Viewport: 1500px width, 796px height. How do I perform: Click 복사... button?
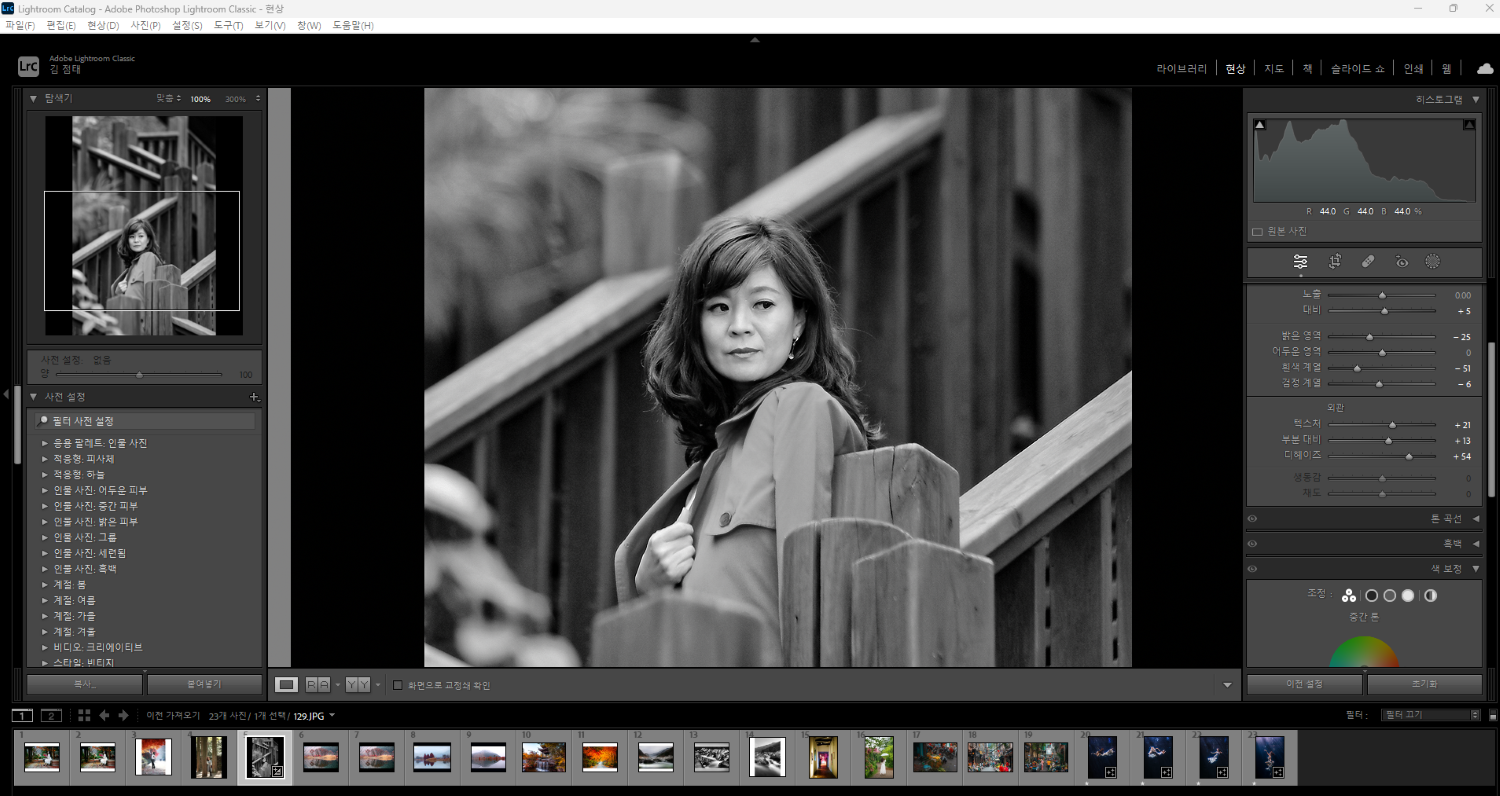84,684
